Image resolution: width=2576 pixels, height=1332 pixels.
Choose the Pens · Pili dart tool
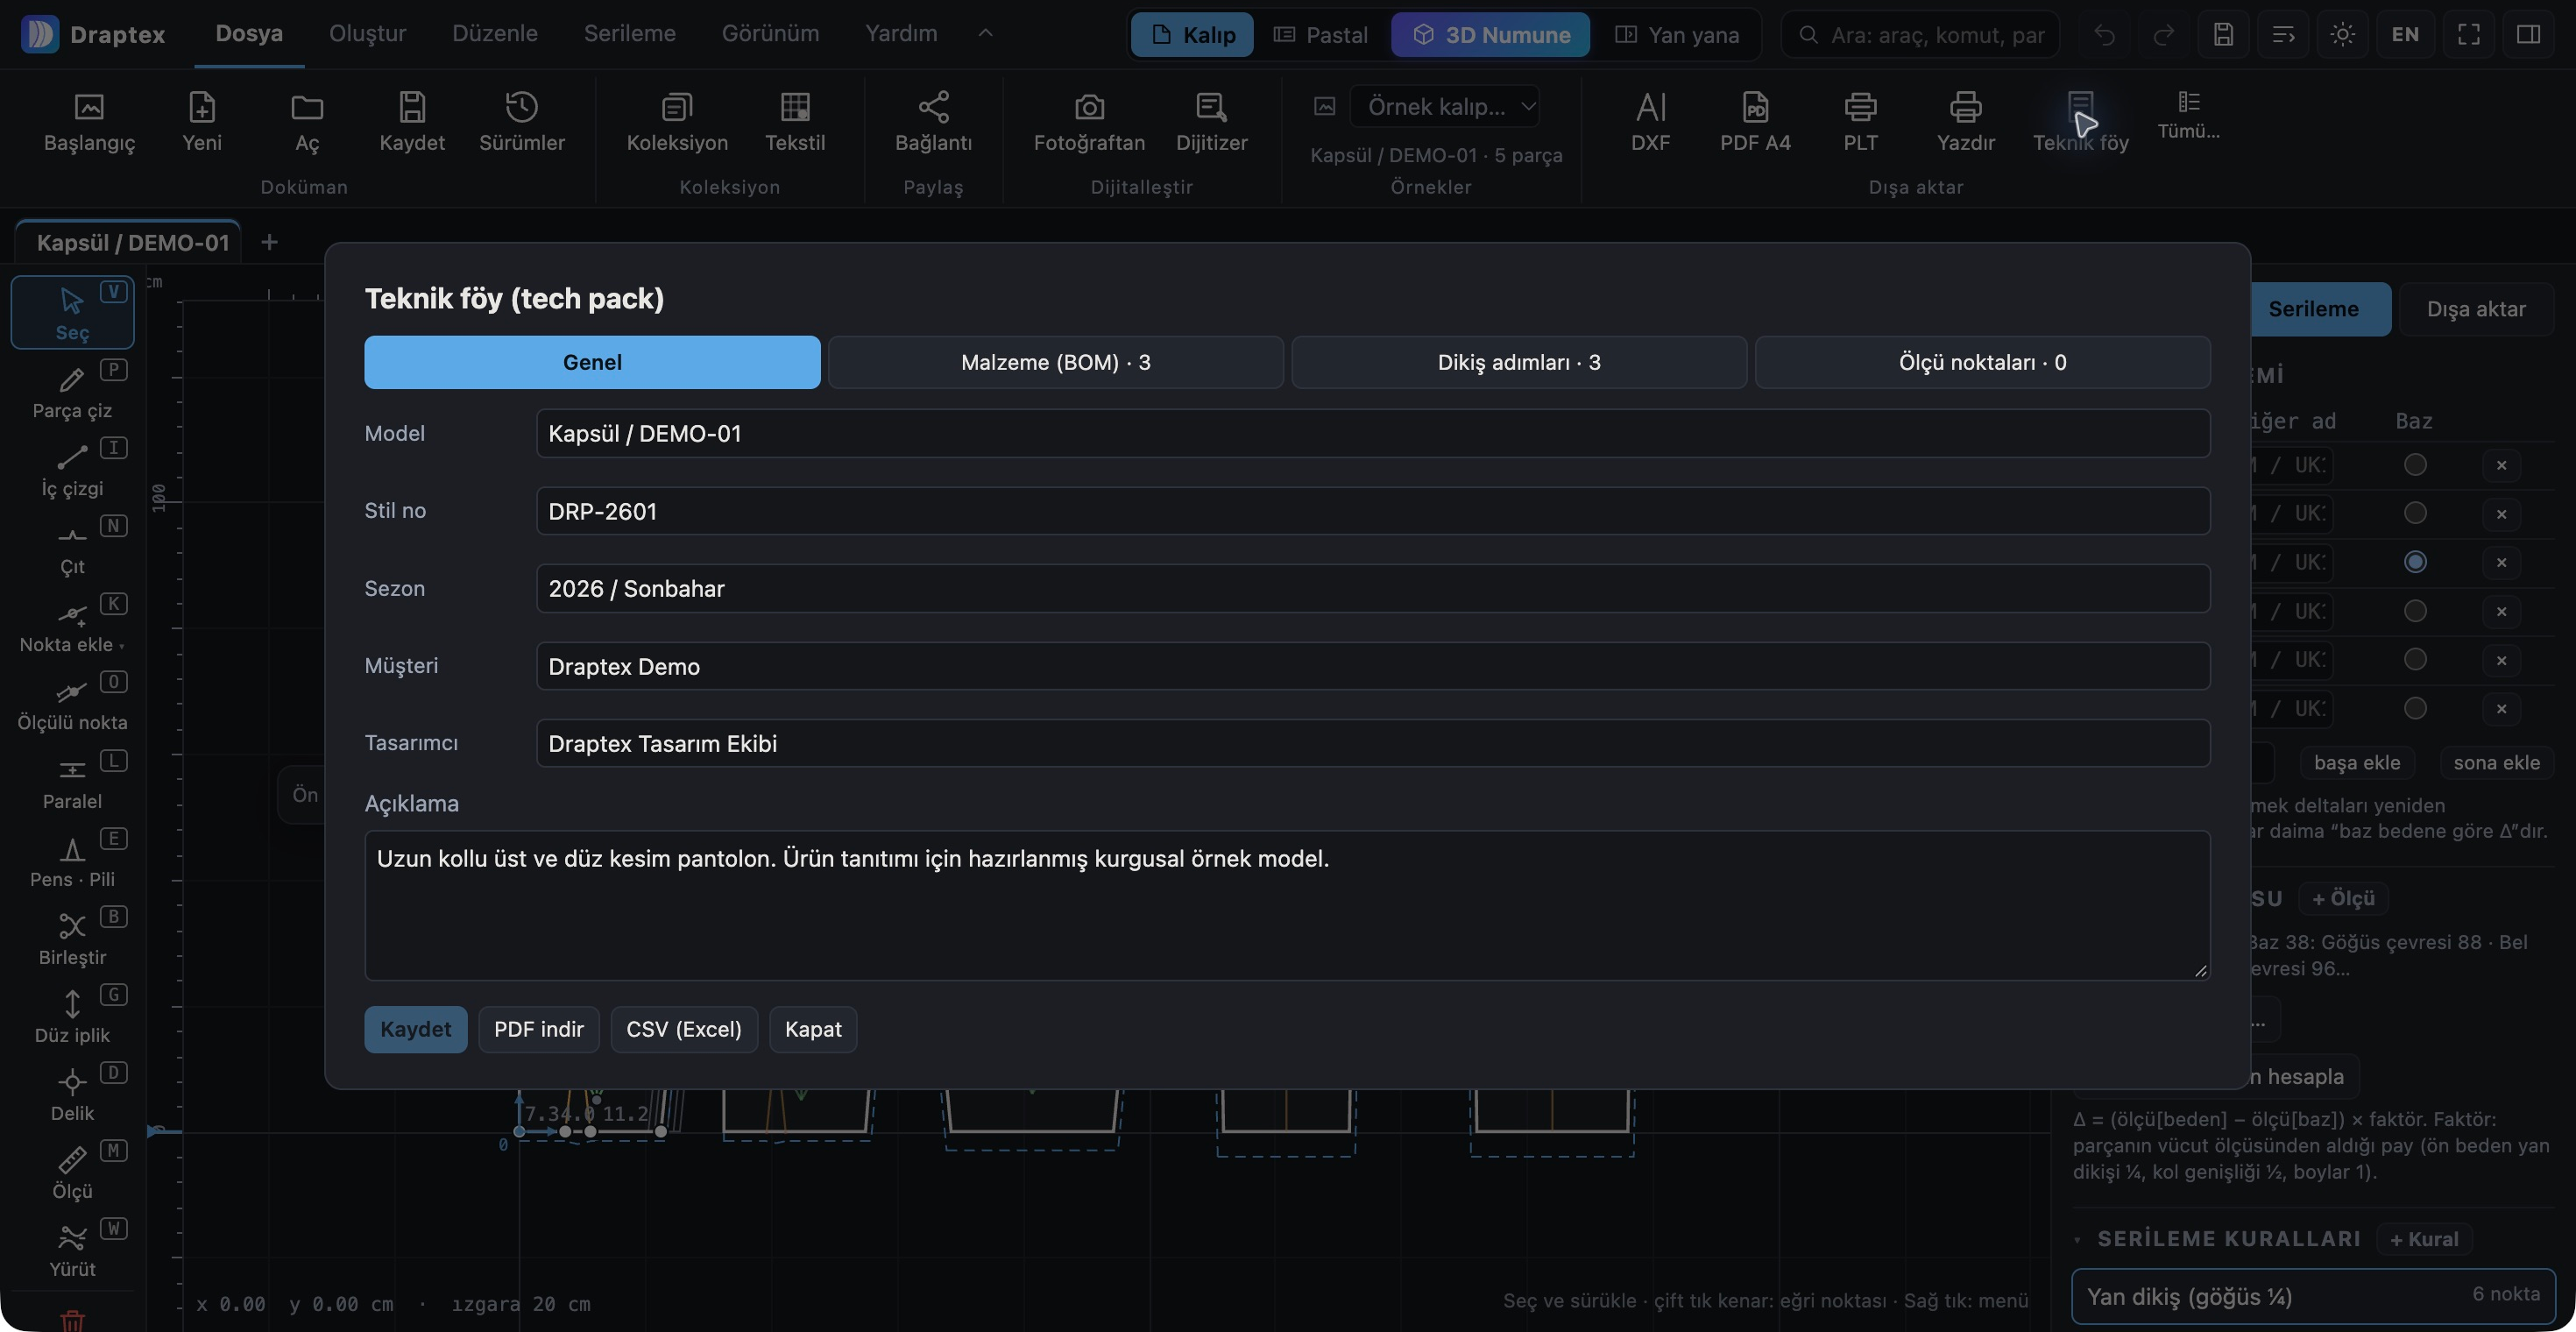[x=72, y=859]
